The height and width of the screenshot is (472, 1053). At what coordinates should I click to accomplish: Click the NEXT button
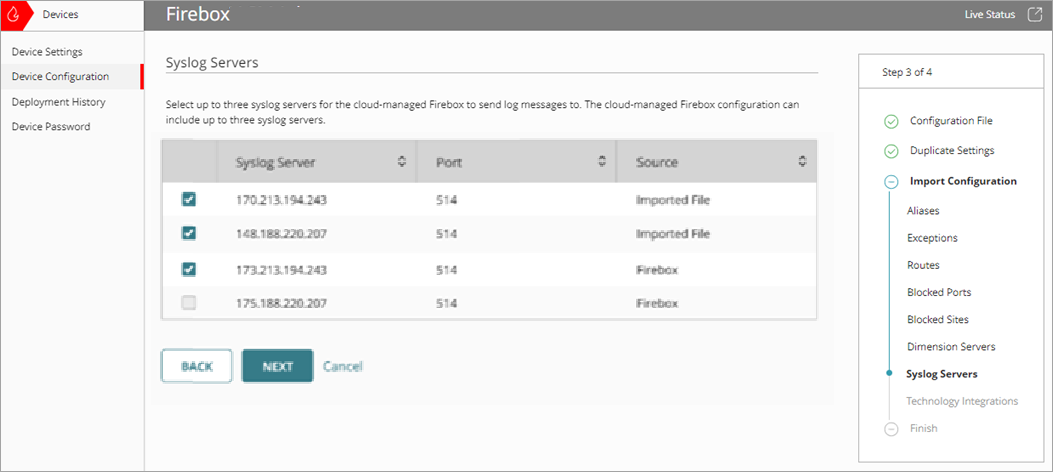click(x=277, y=367)
